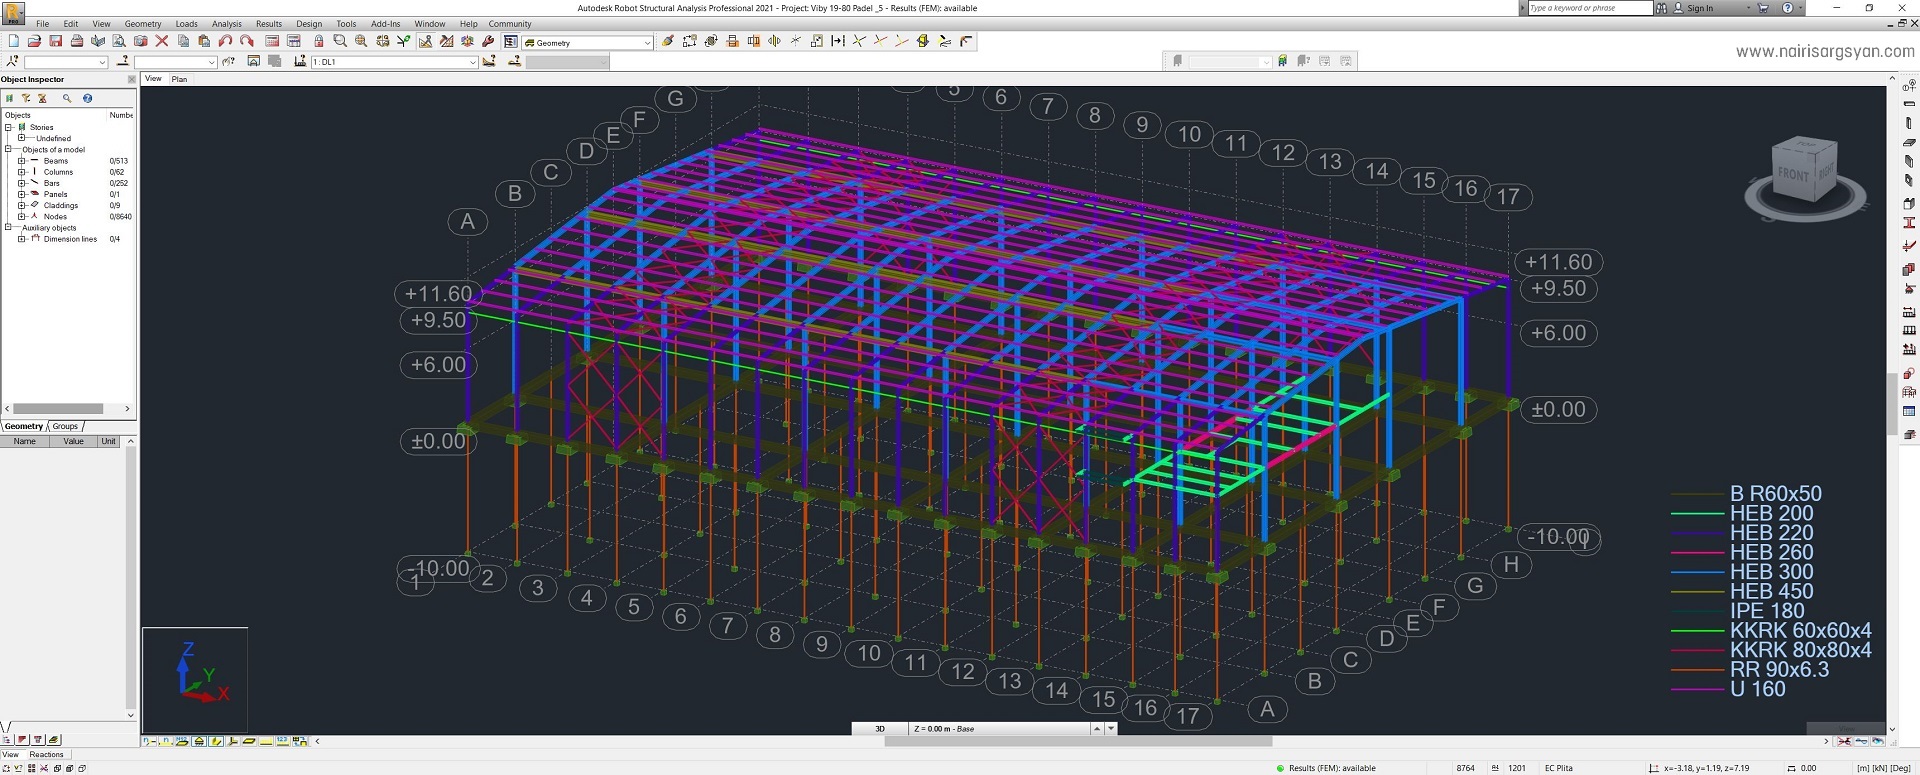This screenshot has width=1920, height=775.
Task: Click the shopping cart icon
Action: point(1763,8)
